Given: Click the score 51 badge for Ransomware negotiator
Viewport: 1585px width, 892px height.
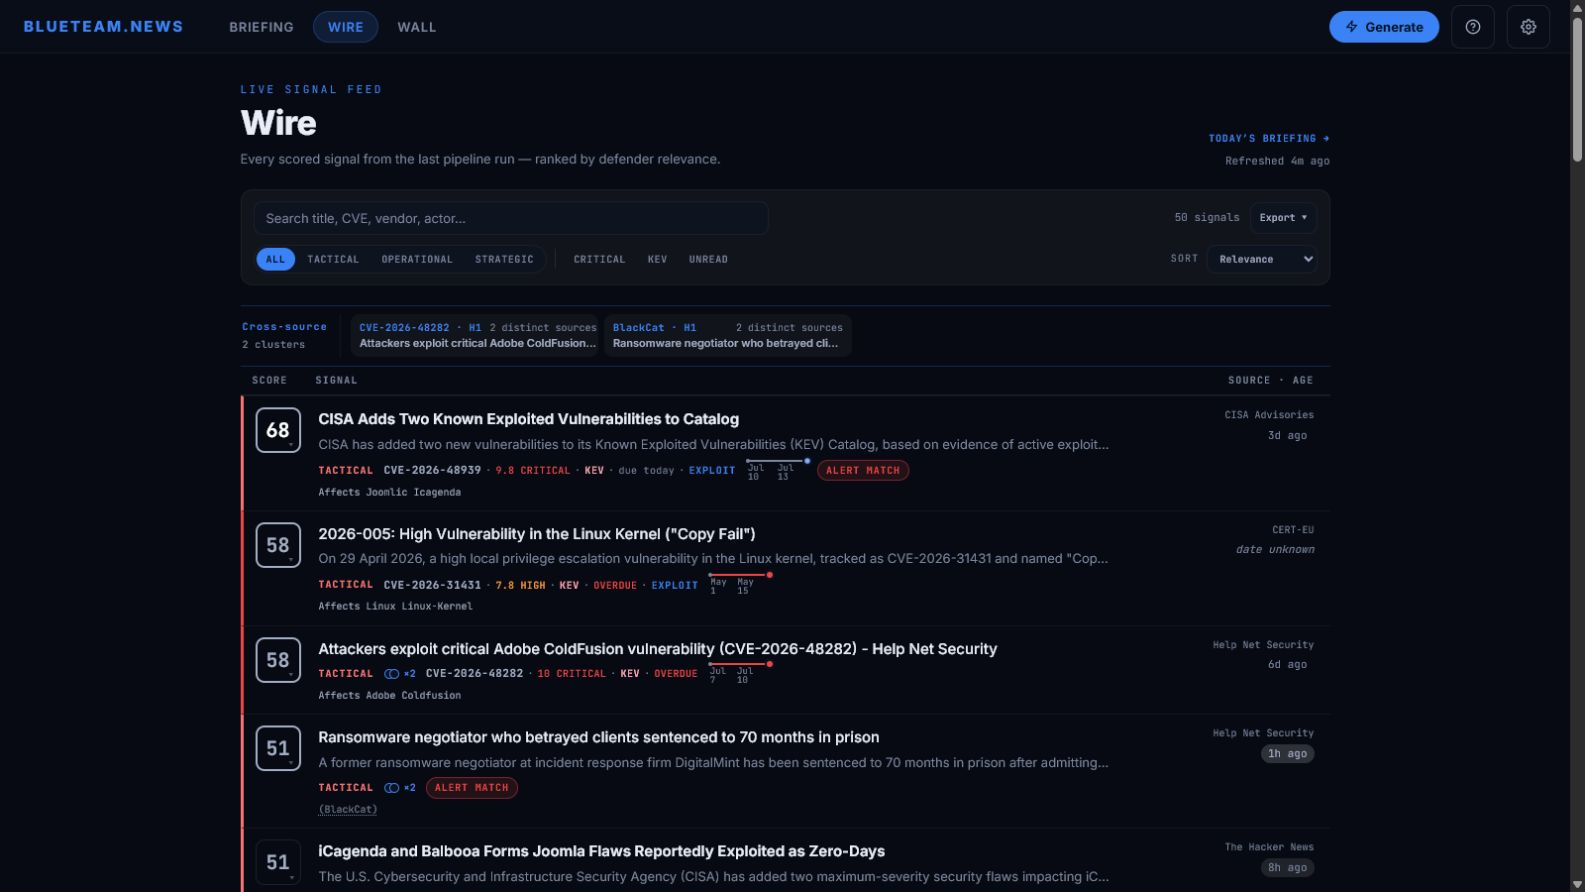Looking at the screenshot, I should (278, 748).
